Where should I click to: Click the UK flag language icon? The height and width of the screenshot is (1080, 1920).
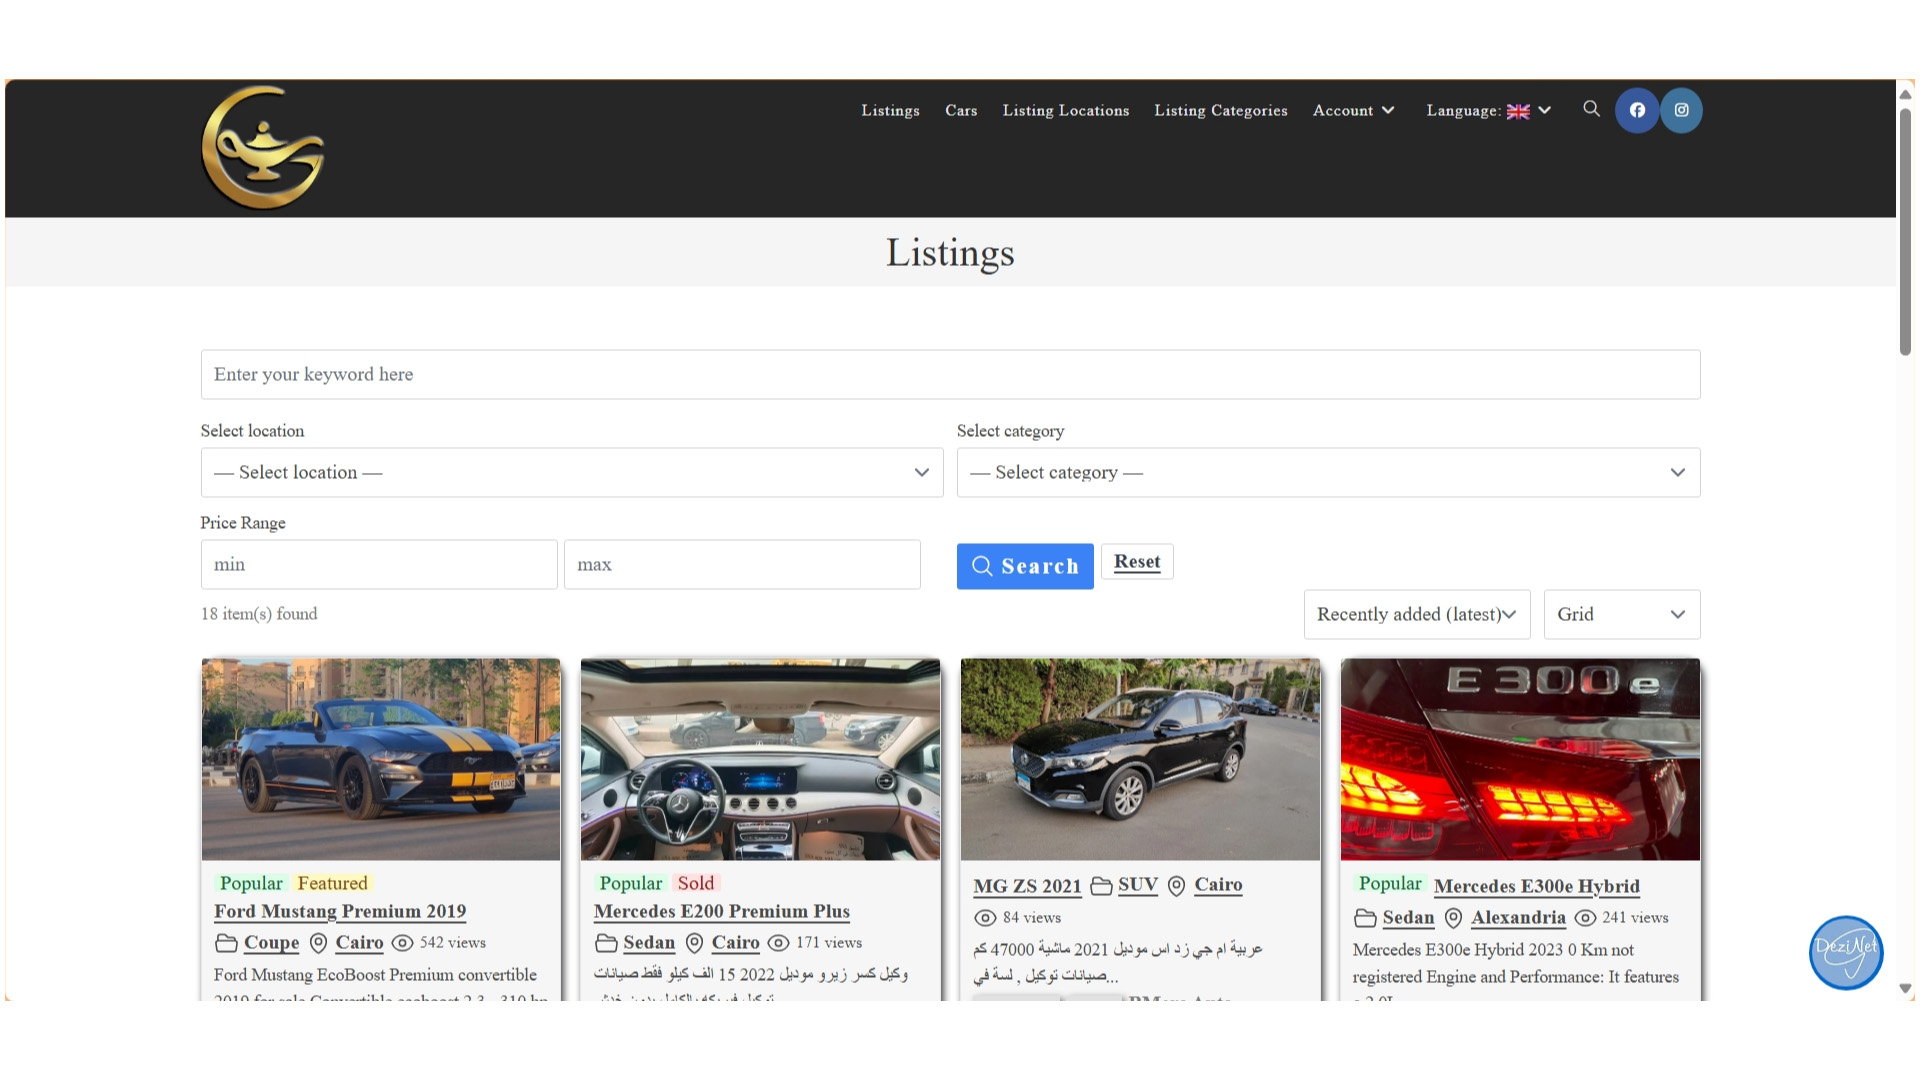(x=1517, y=111)
